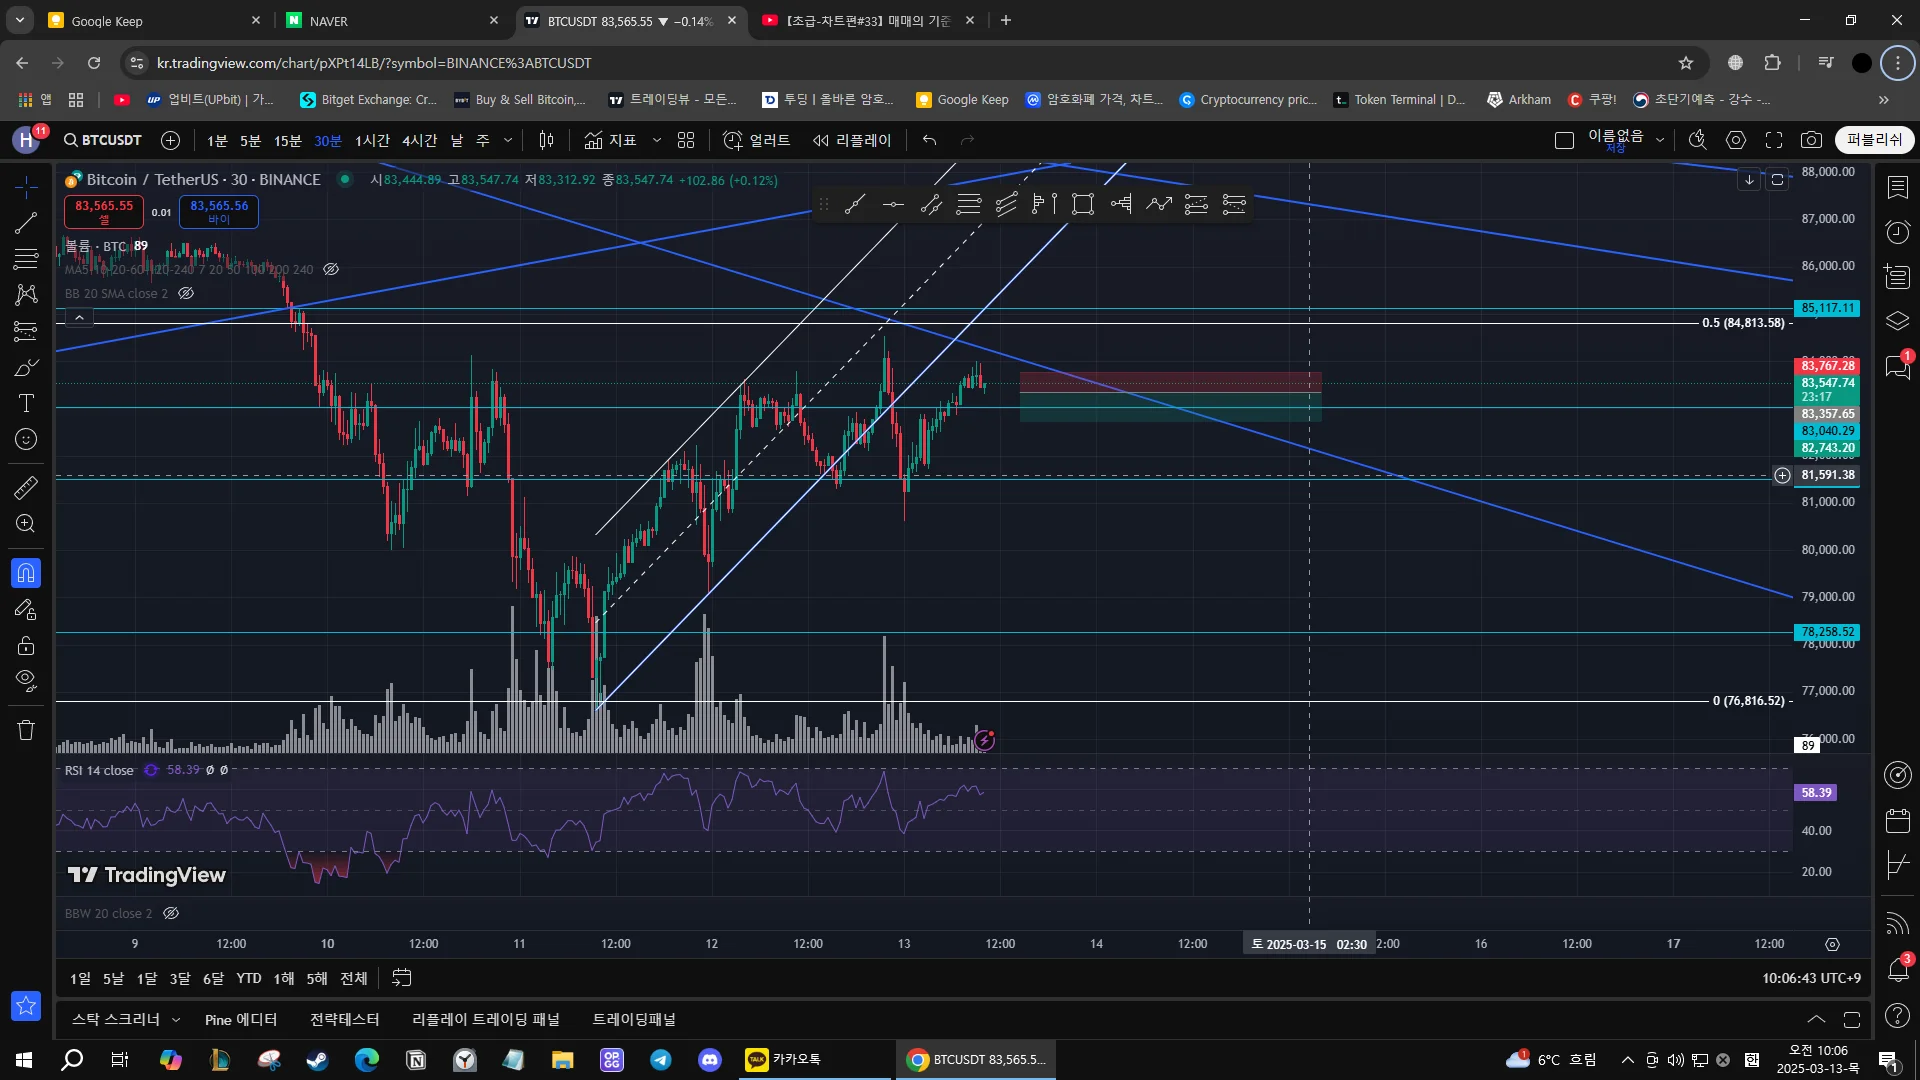Toggle visibility of BB 20 SMA indicator
Viewport: 1920px width, 1080px height.
[x=186, y=294]
